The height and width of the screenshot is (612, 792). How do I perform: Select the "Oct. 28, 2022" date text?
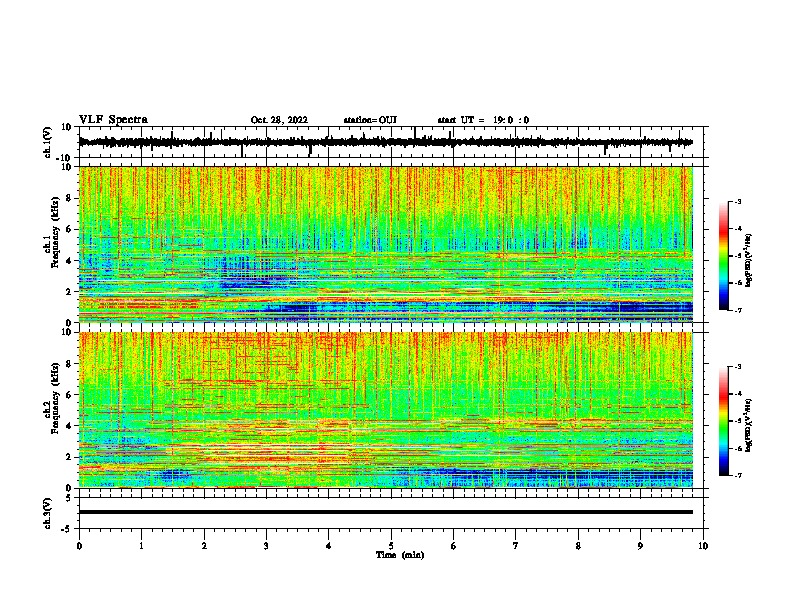(x=279, y=120)
